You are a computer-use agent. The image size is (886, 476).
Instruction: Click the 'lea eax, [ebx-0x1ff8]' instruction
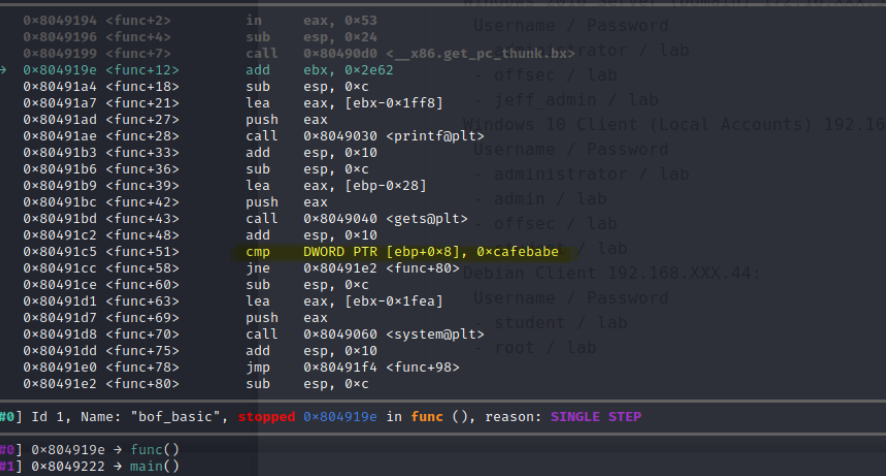point(344,103)
